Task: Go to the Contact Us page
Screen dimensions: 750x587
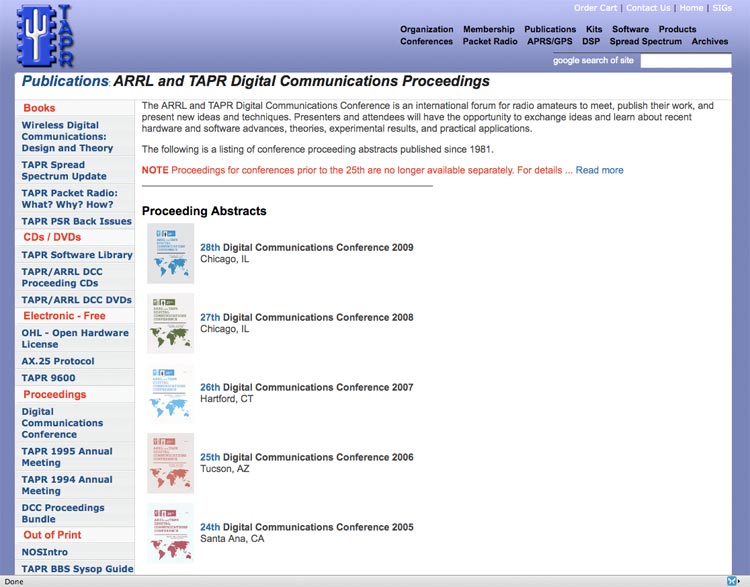Action: [648, 8]
